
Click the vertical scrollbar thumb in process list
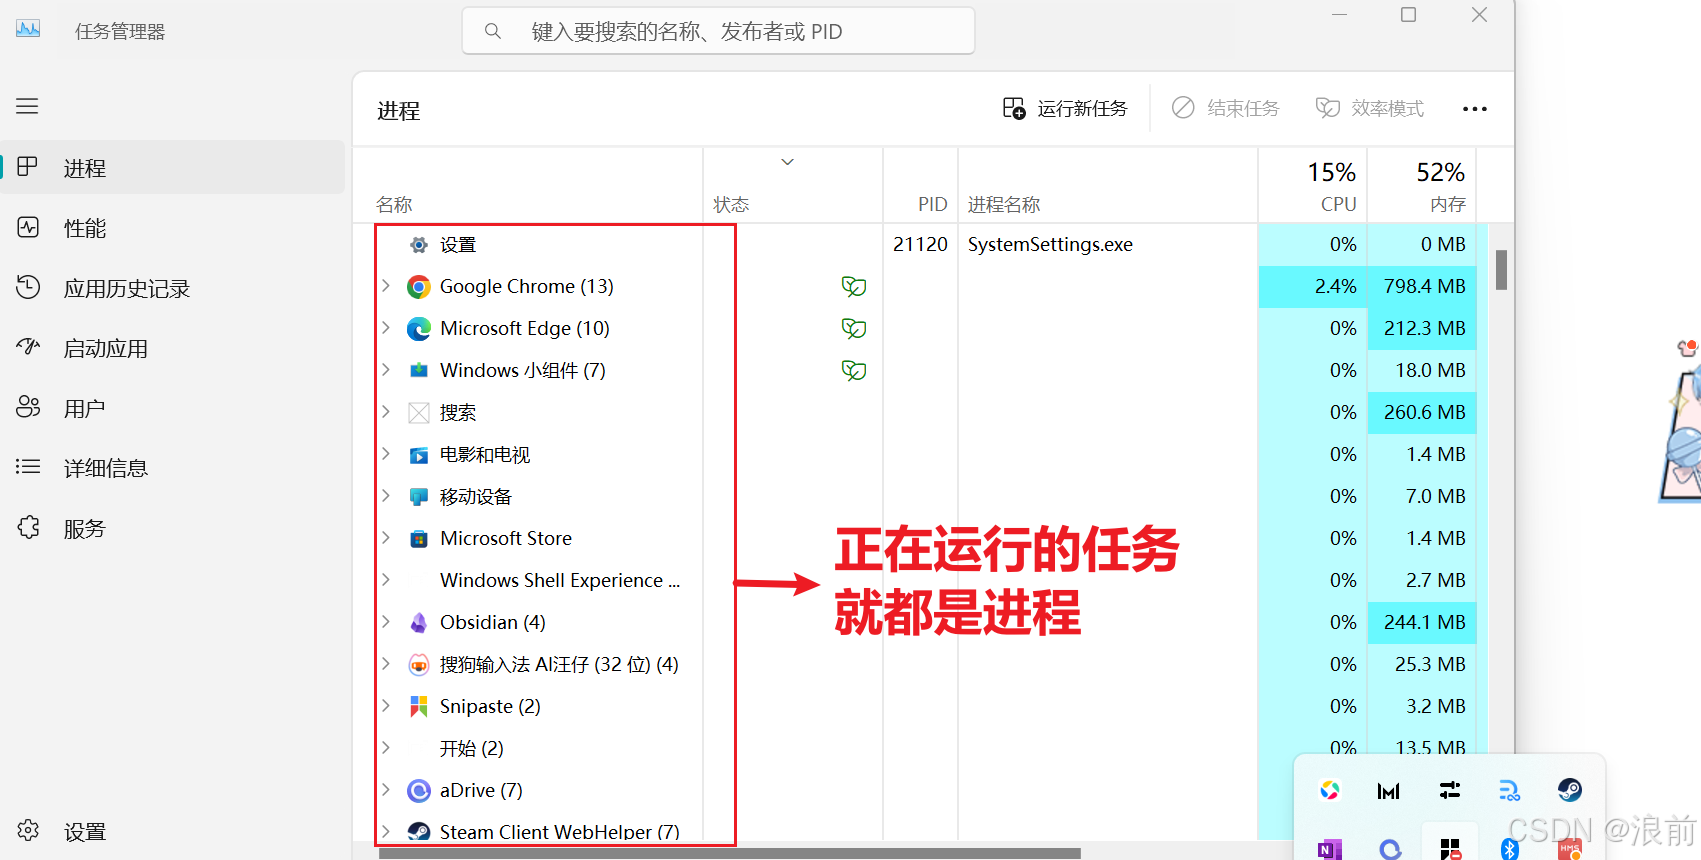[1501, 269]
